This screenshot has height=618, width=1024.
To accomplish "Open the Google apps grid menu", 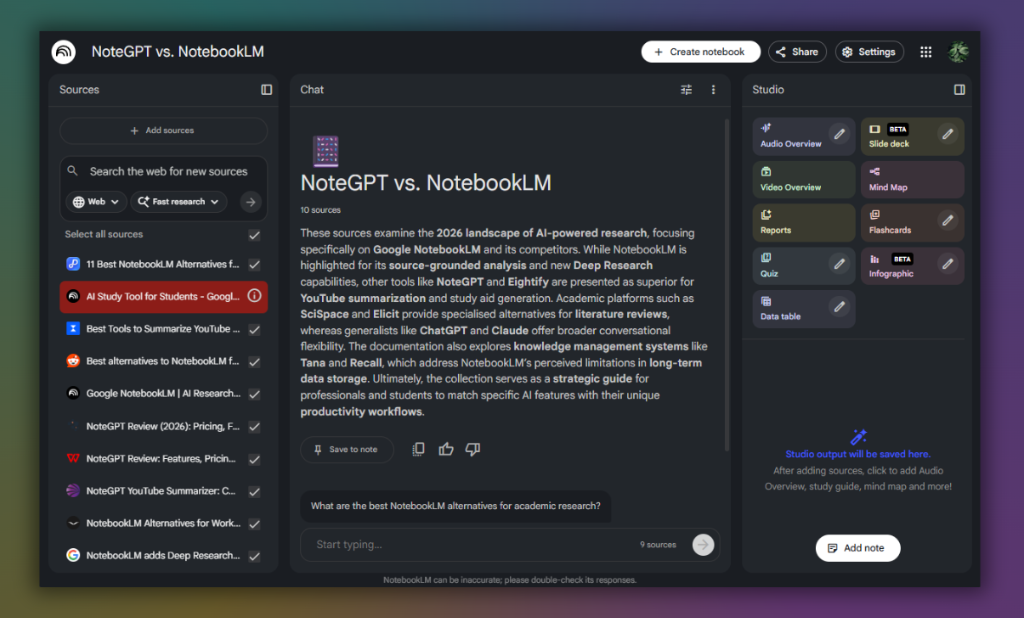I will point(925,51).
